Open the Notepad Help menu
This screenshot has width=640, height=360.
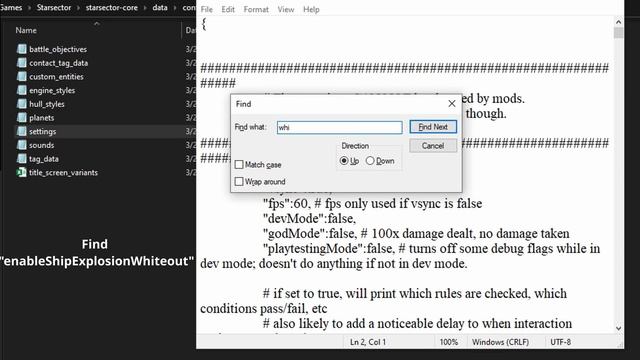pos(311,9)
